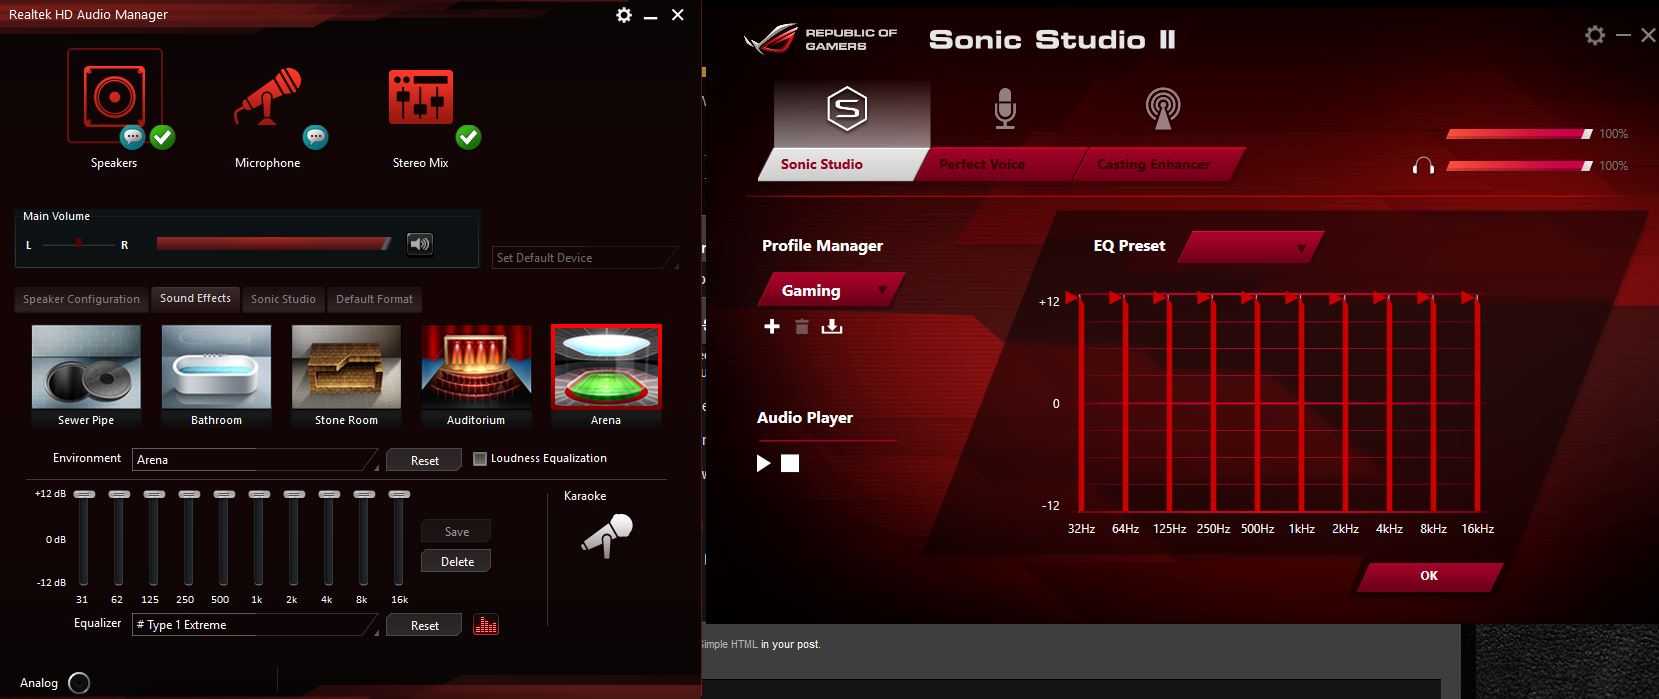The height and width of the screenshot is (699, 1659).
Task: Open the graphic equalizer view icon
Action: (x=486, y=625)
